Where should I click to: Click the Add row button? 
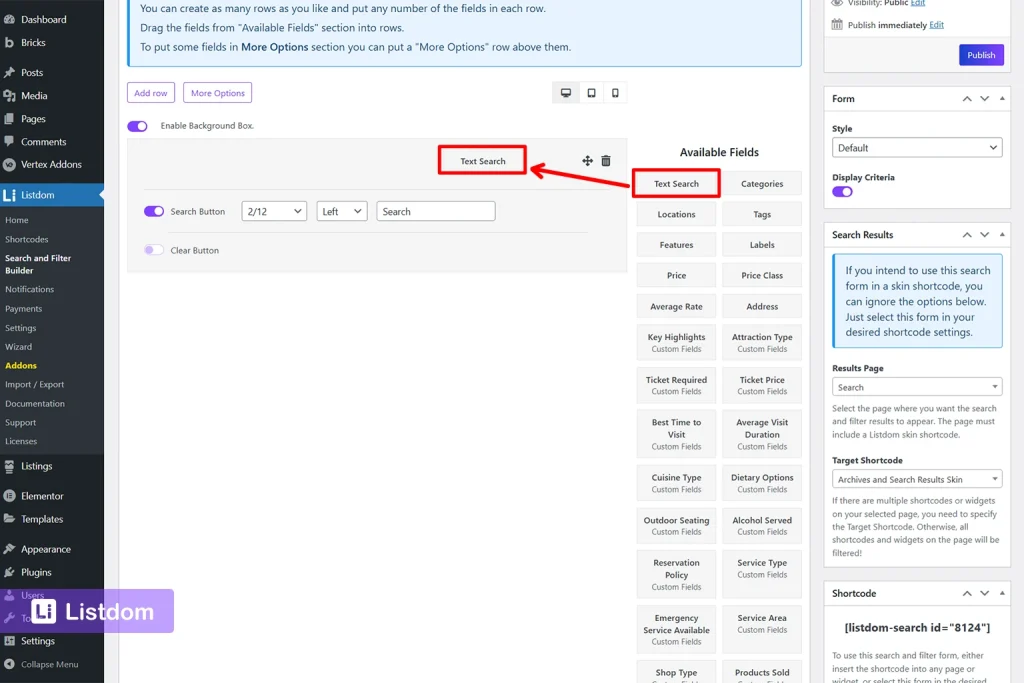click(150, 92)
